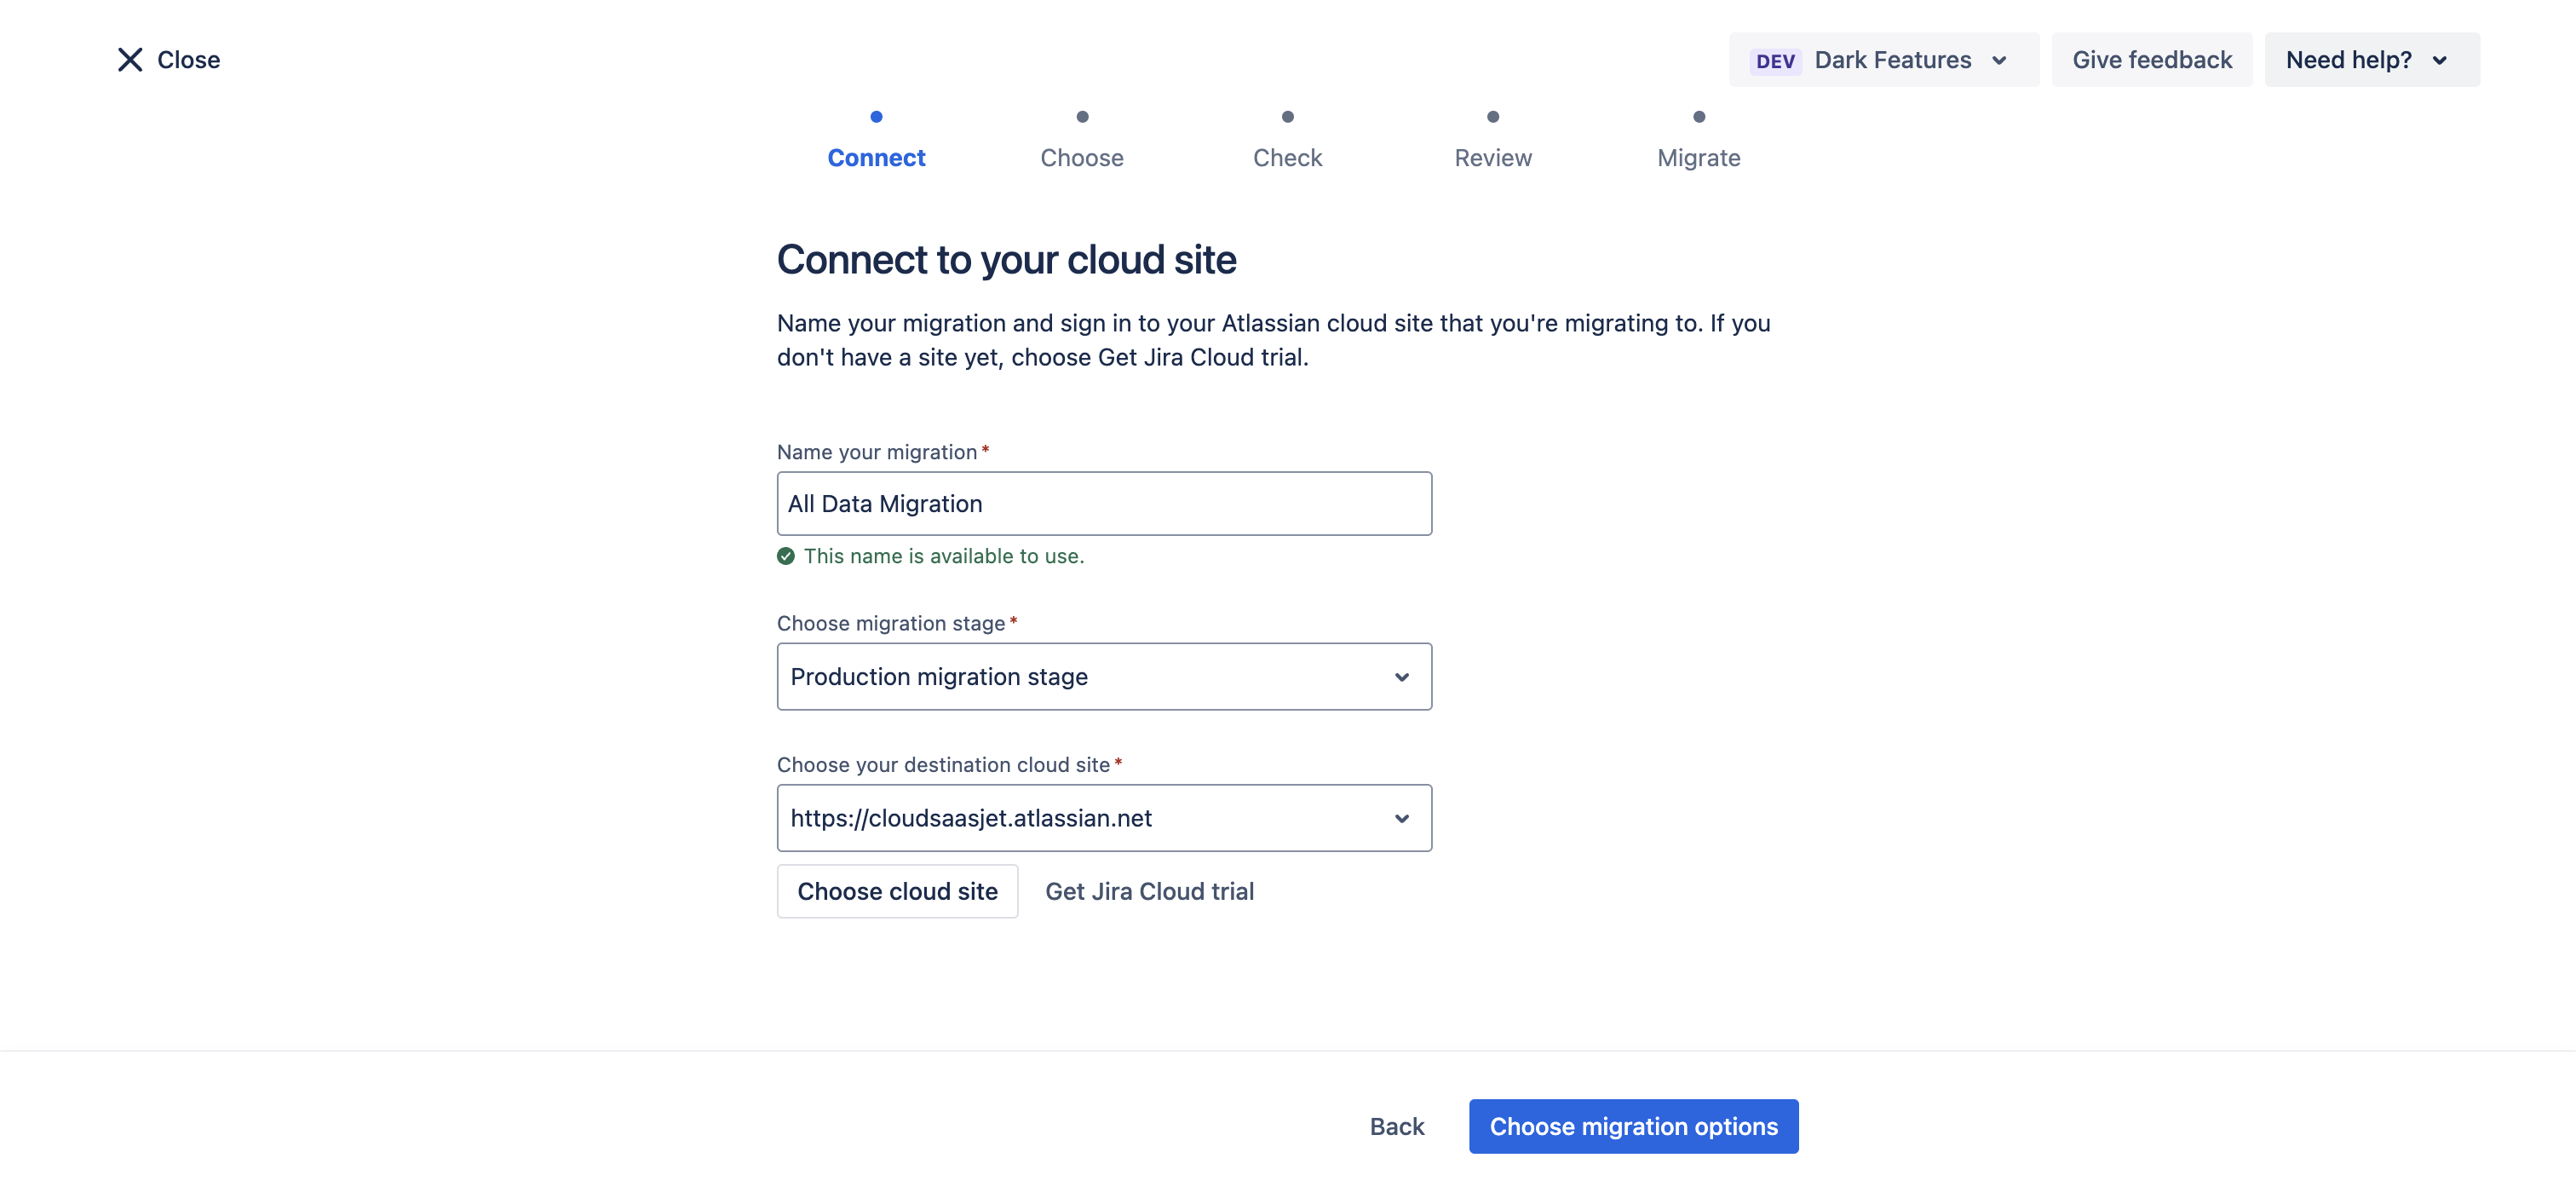Click the green availability checkmark icon
Viewport: 2576px width, 1181px height.
coord(786,556)
